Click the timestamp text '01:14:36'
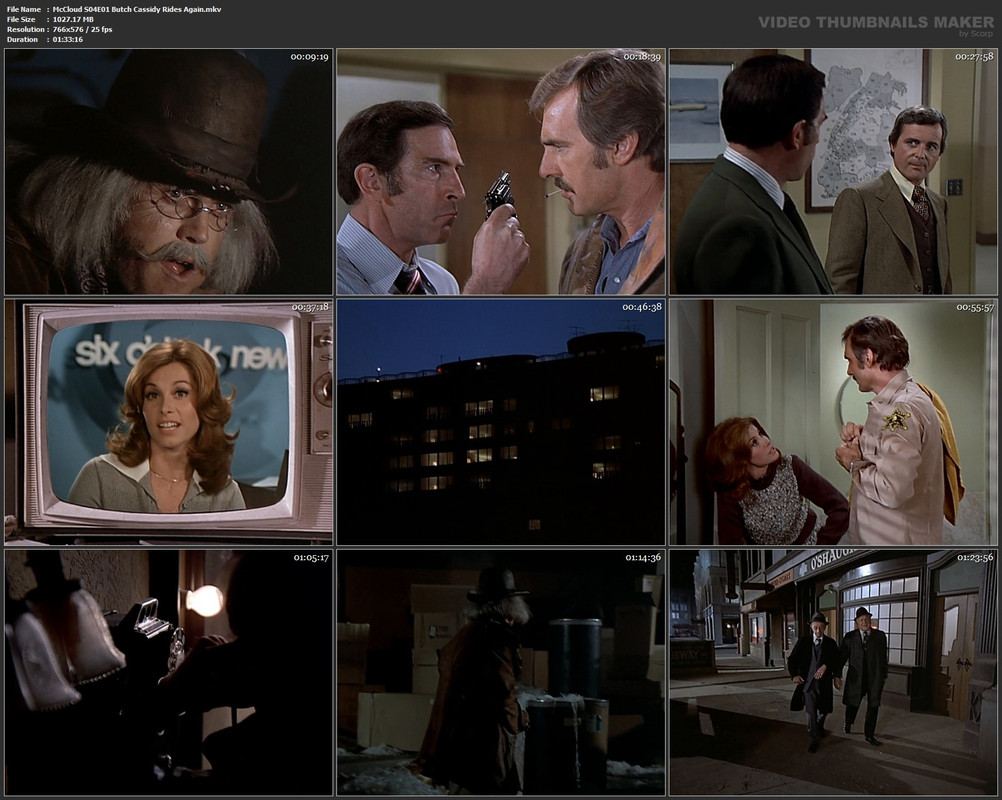The height and width of the screenshot is (800, 1002). pyautogui.click(x=643, y=558)
